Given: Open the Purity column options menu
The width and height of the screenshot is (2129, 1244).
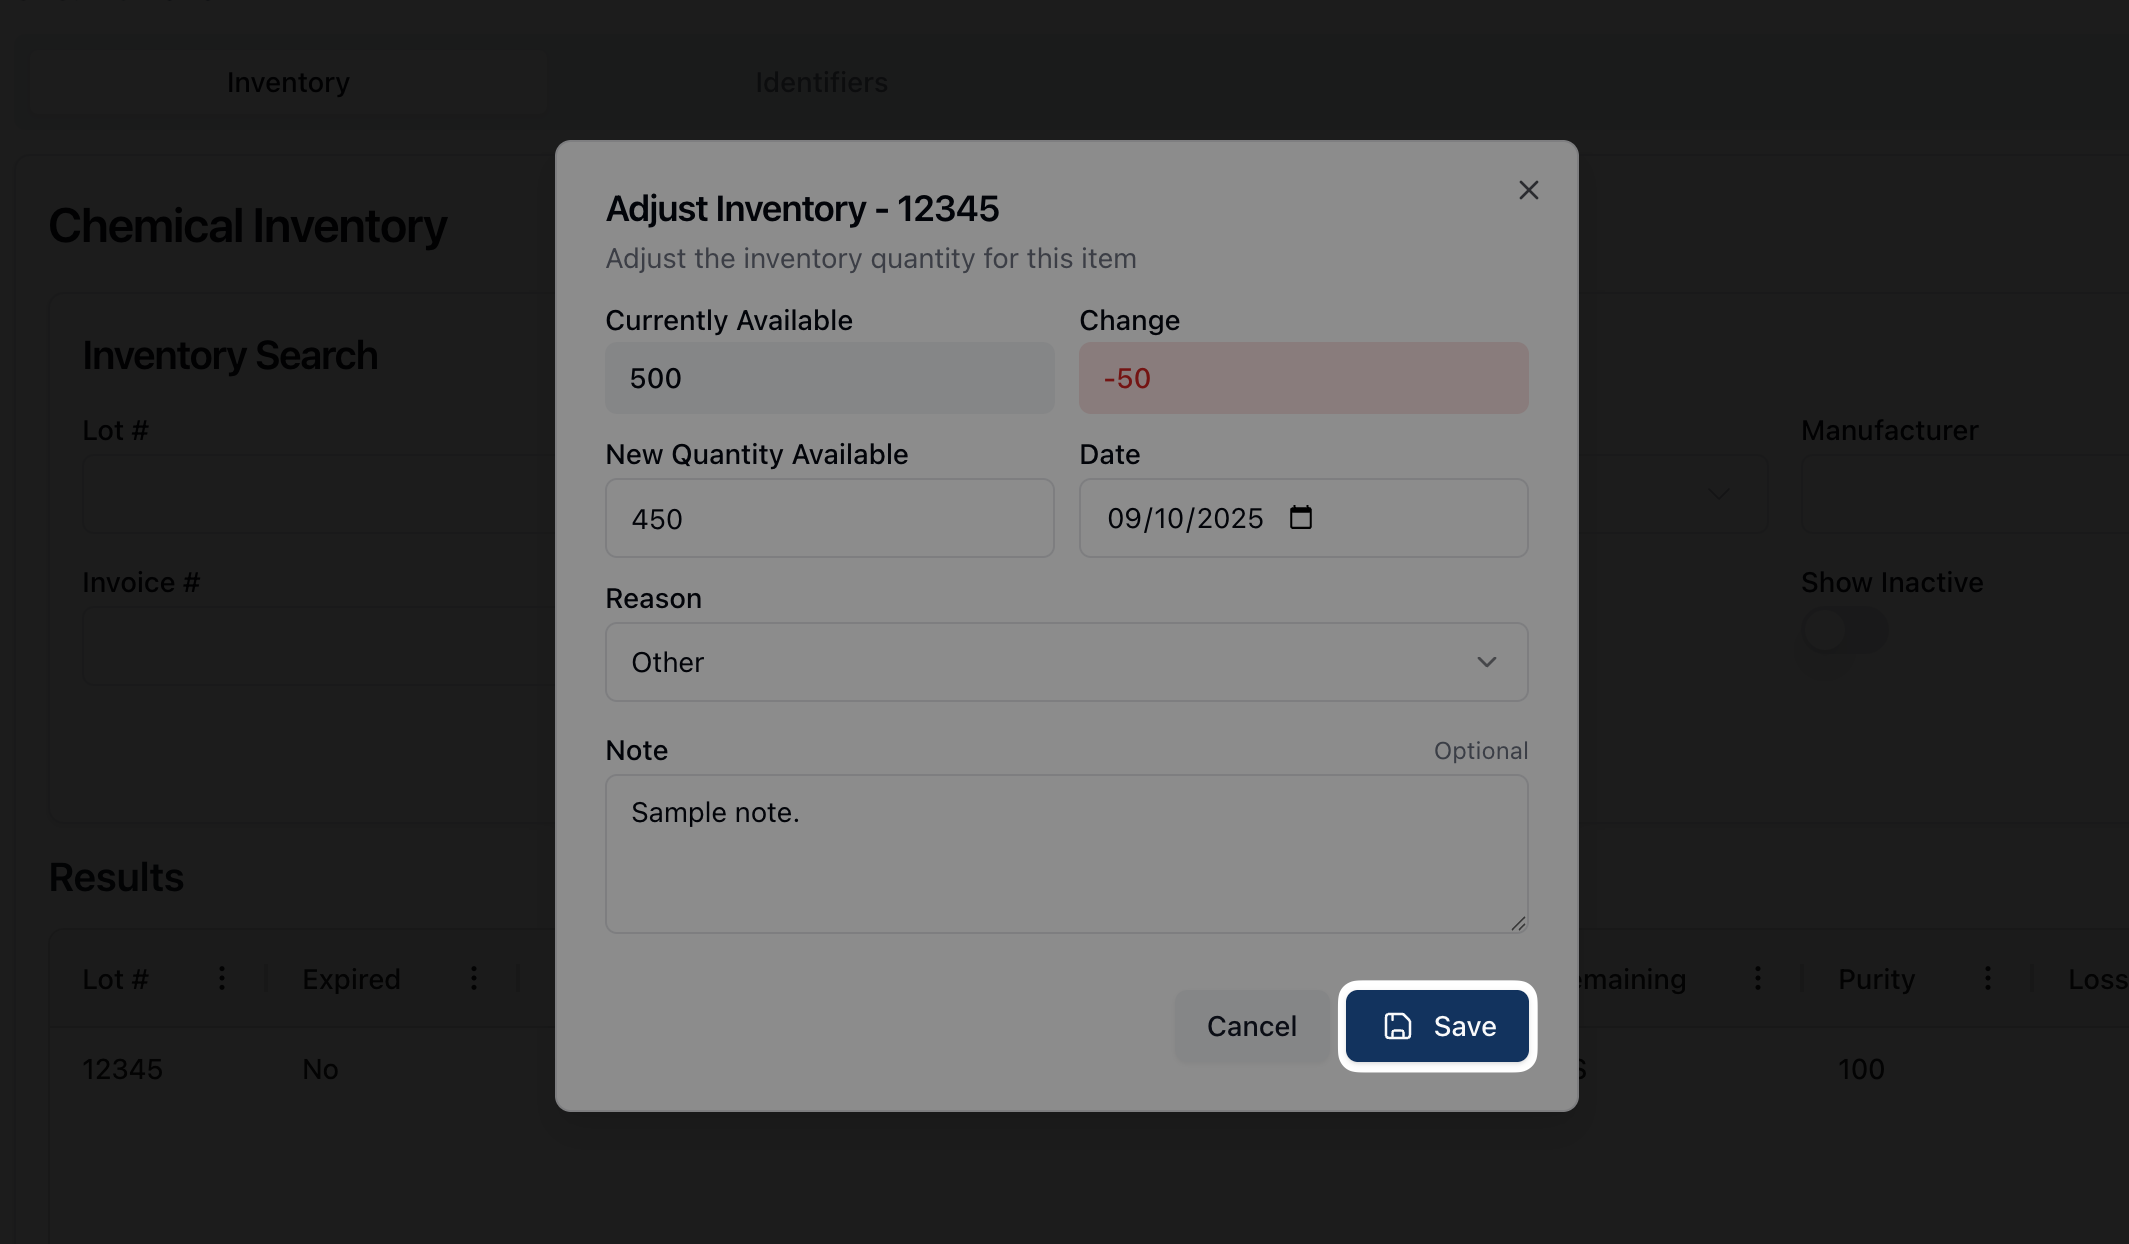Looking at the screenshot, I should (1987, 978).
